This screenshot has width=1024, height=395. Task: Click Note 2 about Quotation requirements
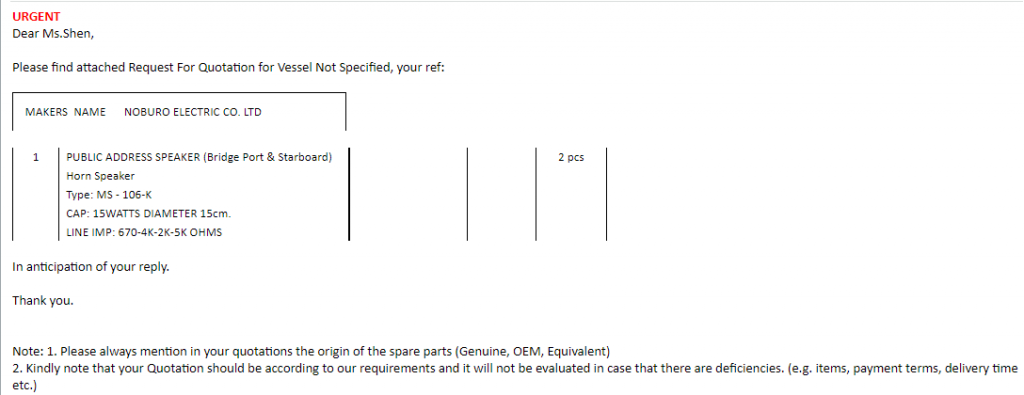(x=515, y=369)
